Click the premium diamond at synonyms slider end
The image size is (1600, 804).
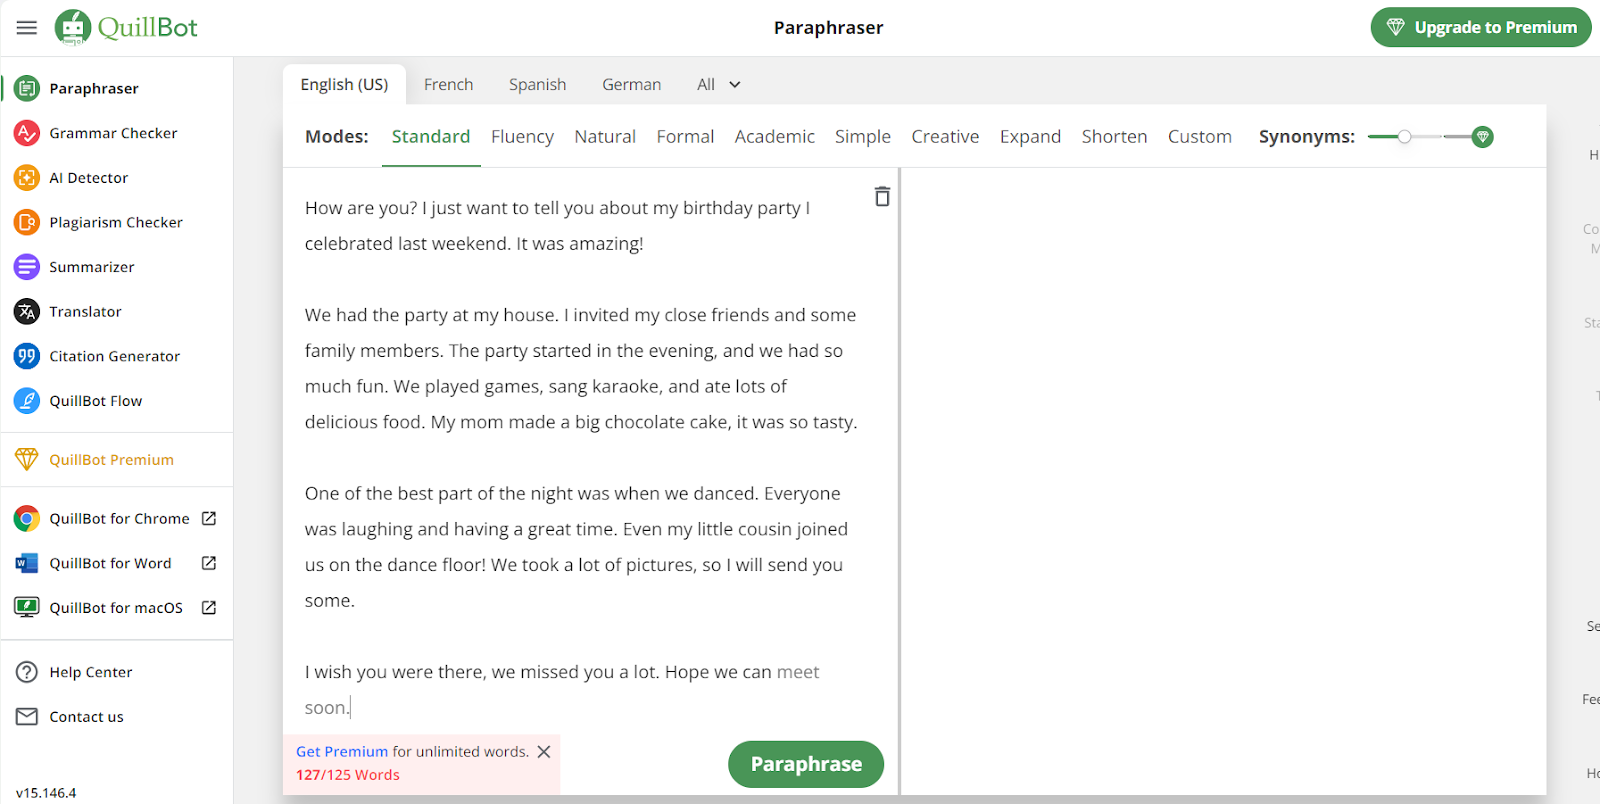point(1483,137)
